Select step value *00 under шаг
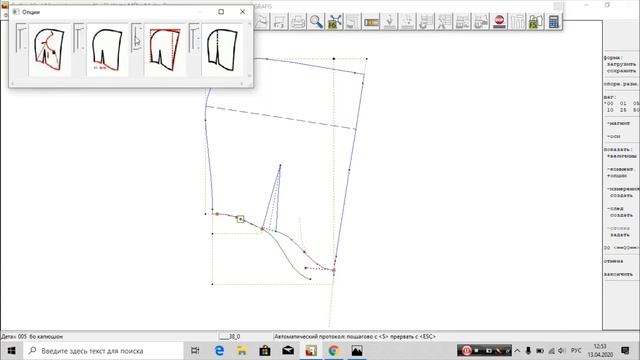This screenshot has height=360, width=640. coord(609,104)
